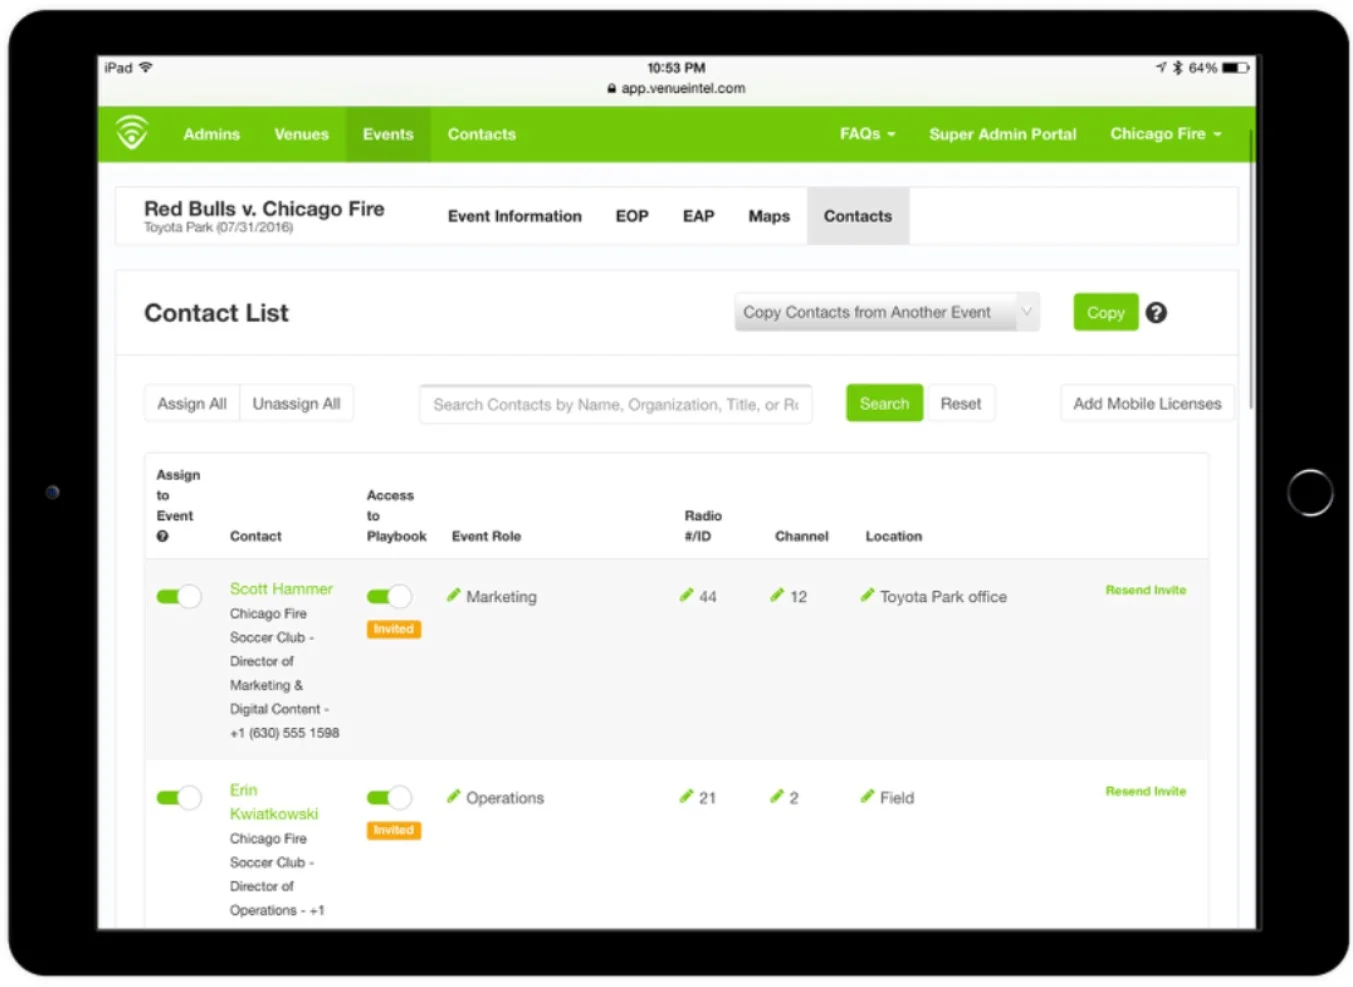The height and width of the screenshot is (987, 1353).
Task: Click the Event Role column header
Action: pos(486,536)
